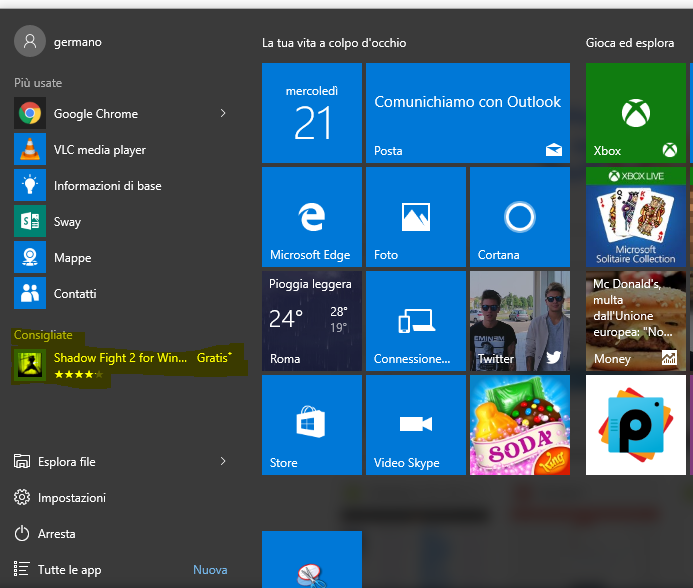The image size is (693, 588).
Task: Open the Candy Crush Soda tile
Action: 520,425
